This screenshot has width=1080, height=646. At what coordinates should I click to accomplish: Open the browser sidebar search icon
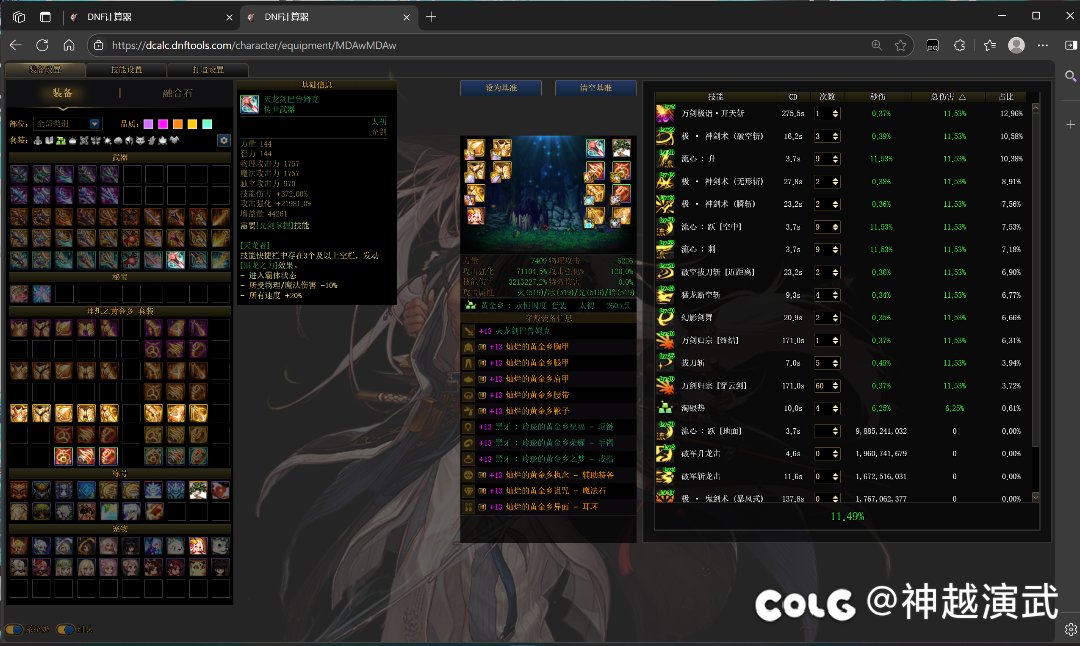click(x=1070, y=76)
